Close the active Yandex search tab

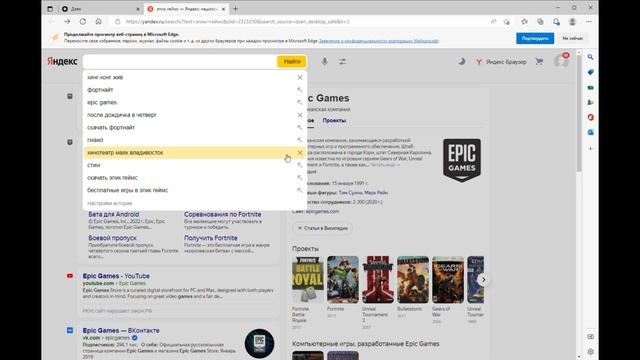point(223,9)
